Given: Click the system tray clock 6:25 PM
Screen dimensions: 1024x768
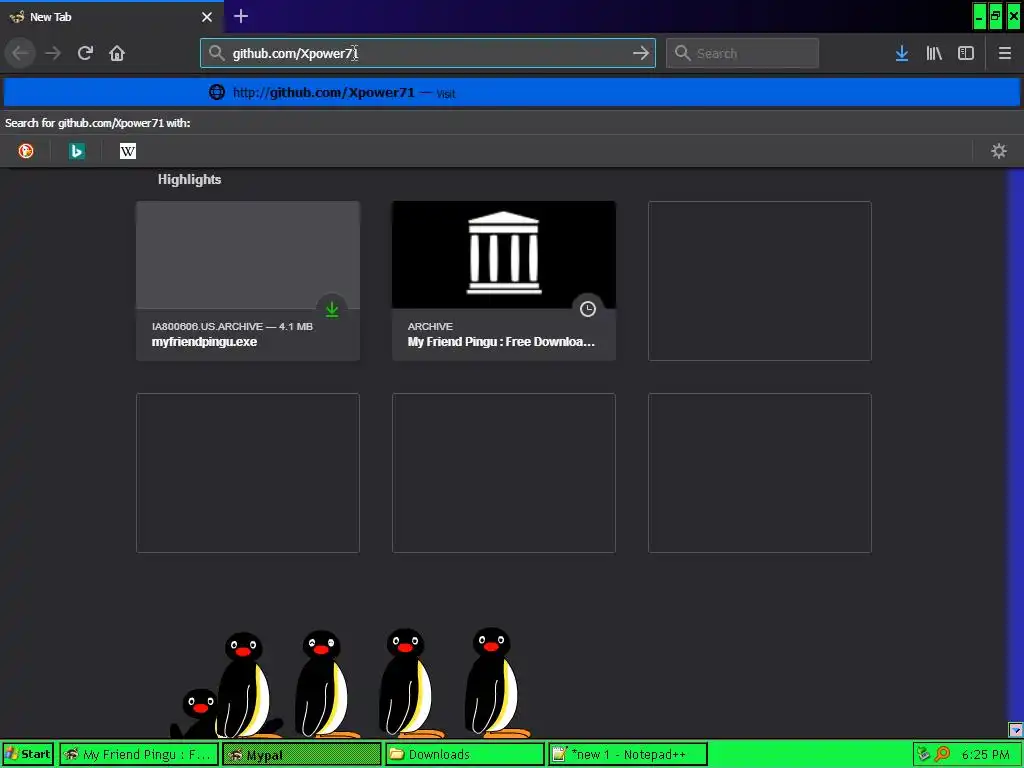Looking at the screenshot, I should tap(985, 754).
